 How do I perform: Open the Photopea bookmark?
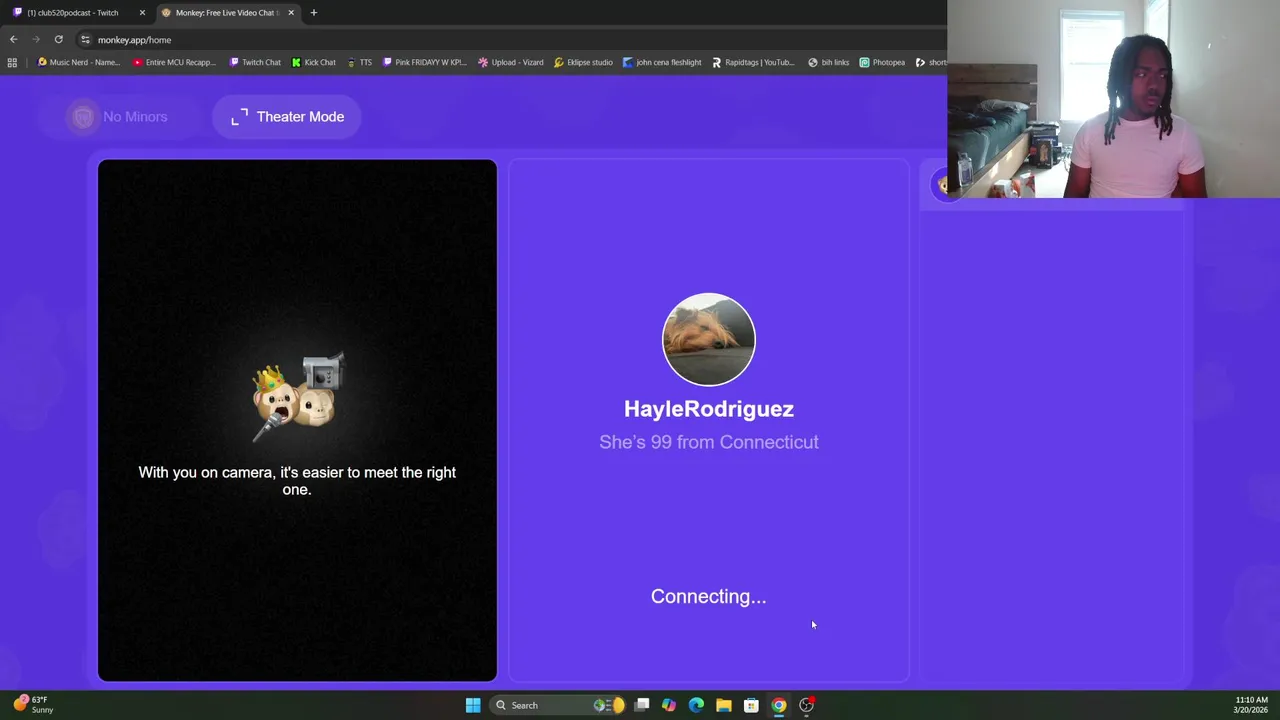(x=882, y=62)
